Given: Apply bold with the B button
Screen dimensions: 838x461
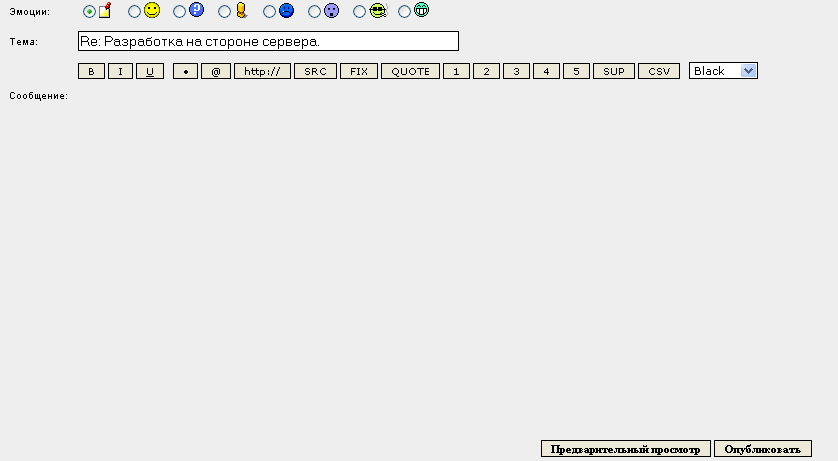Looking at the screenshot, I should 91,72.
